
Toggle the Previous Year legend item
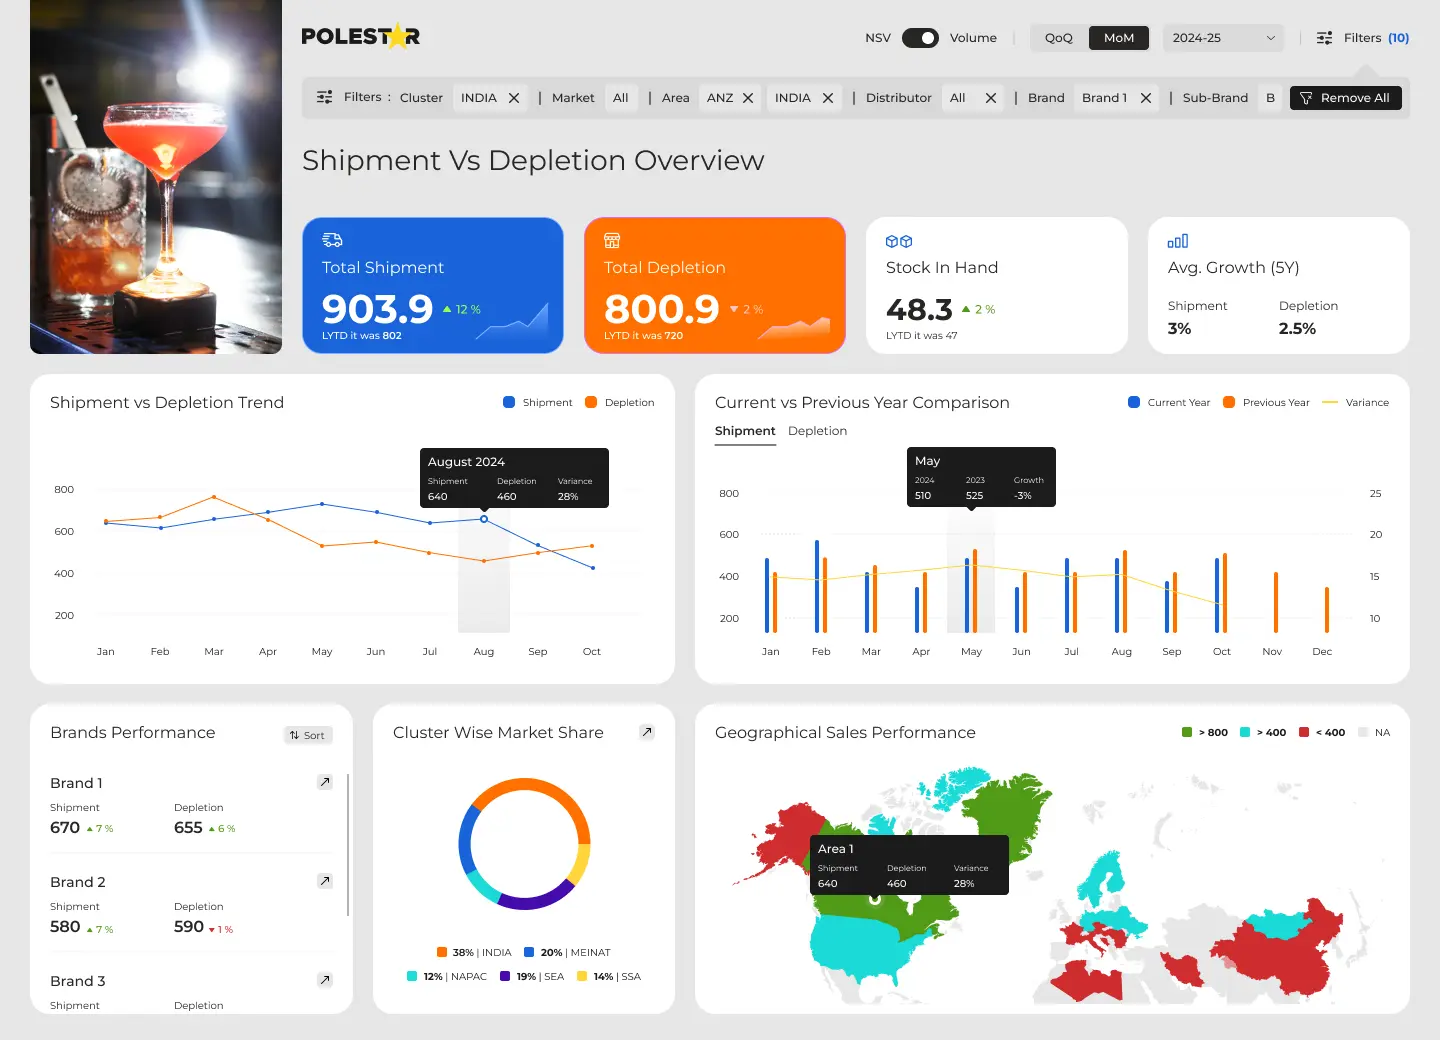[x=1266, y=402]
